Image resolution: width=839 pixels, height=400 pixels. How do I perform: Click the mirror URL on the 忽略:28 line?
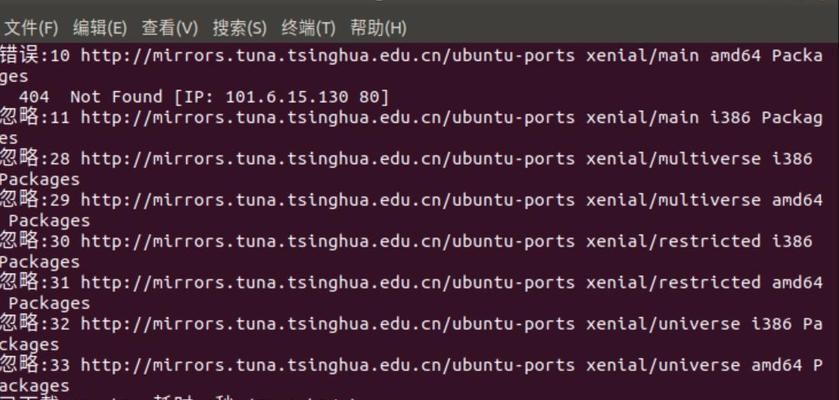(327, 159)
